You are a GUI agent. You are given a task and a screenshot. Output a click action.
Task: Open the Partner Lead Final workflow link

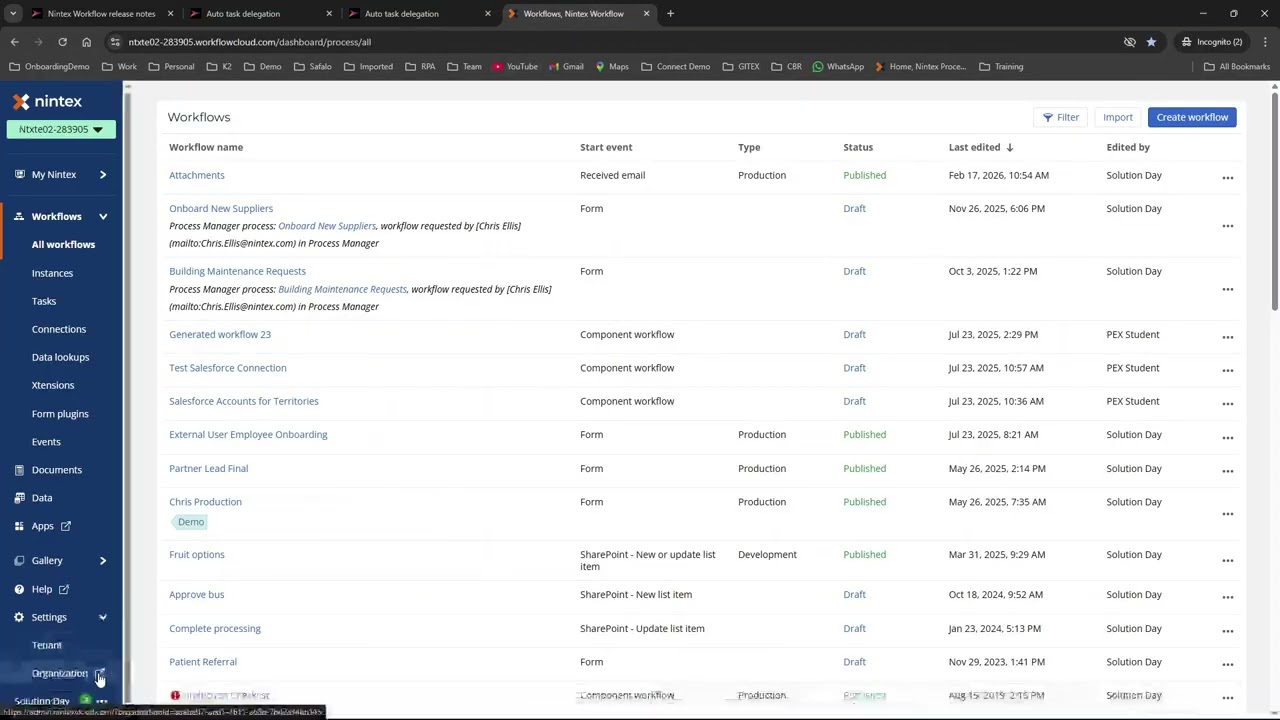tap(208, 468)
